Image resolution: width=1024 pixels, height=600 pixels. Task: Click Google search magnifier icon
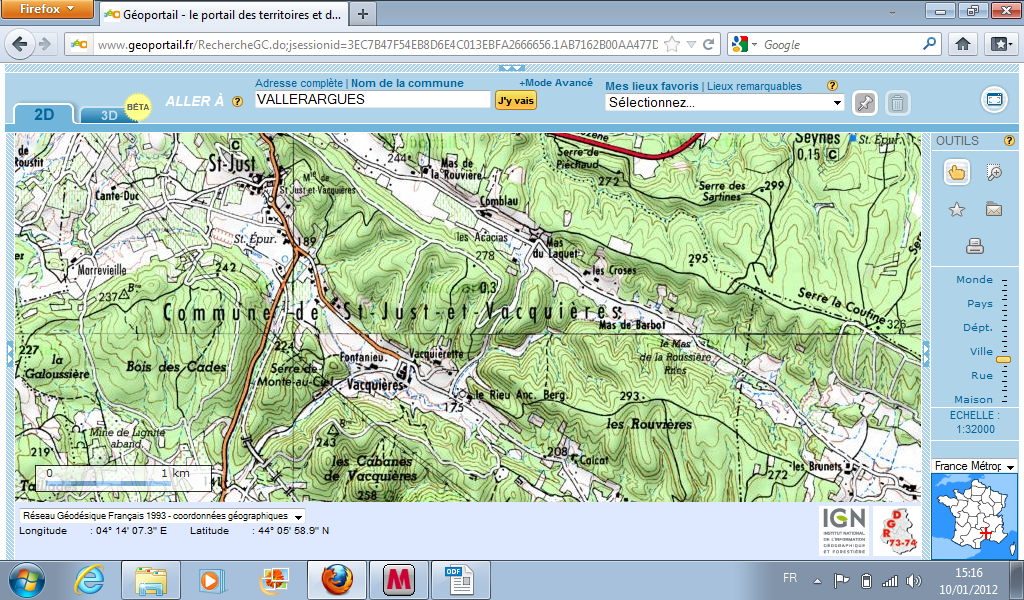pos(929,44)
